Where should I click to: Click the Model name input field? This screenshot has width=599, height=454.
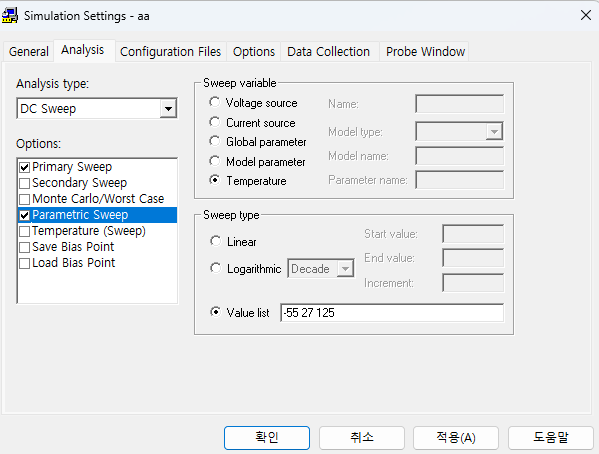tap(460, 156)
